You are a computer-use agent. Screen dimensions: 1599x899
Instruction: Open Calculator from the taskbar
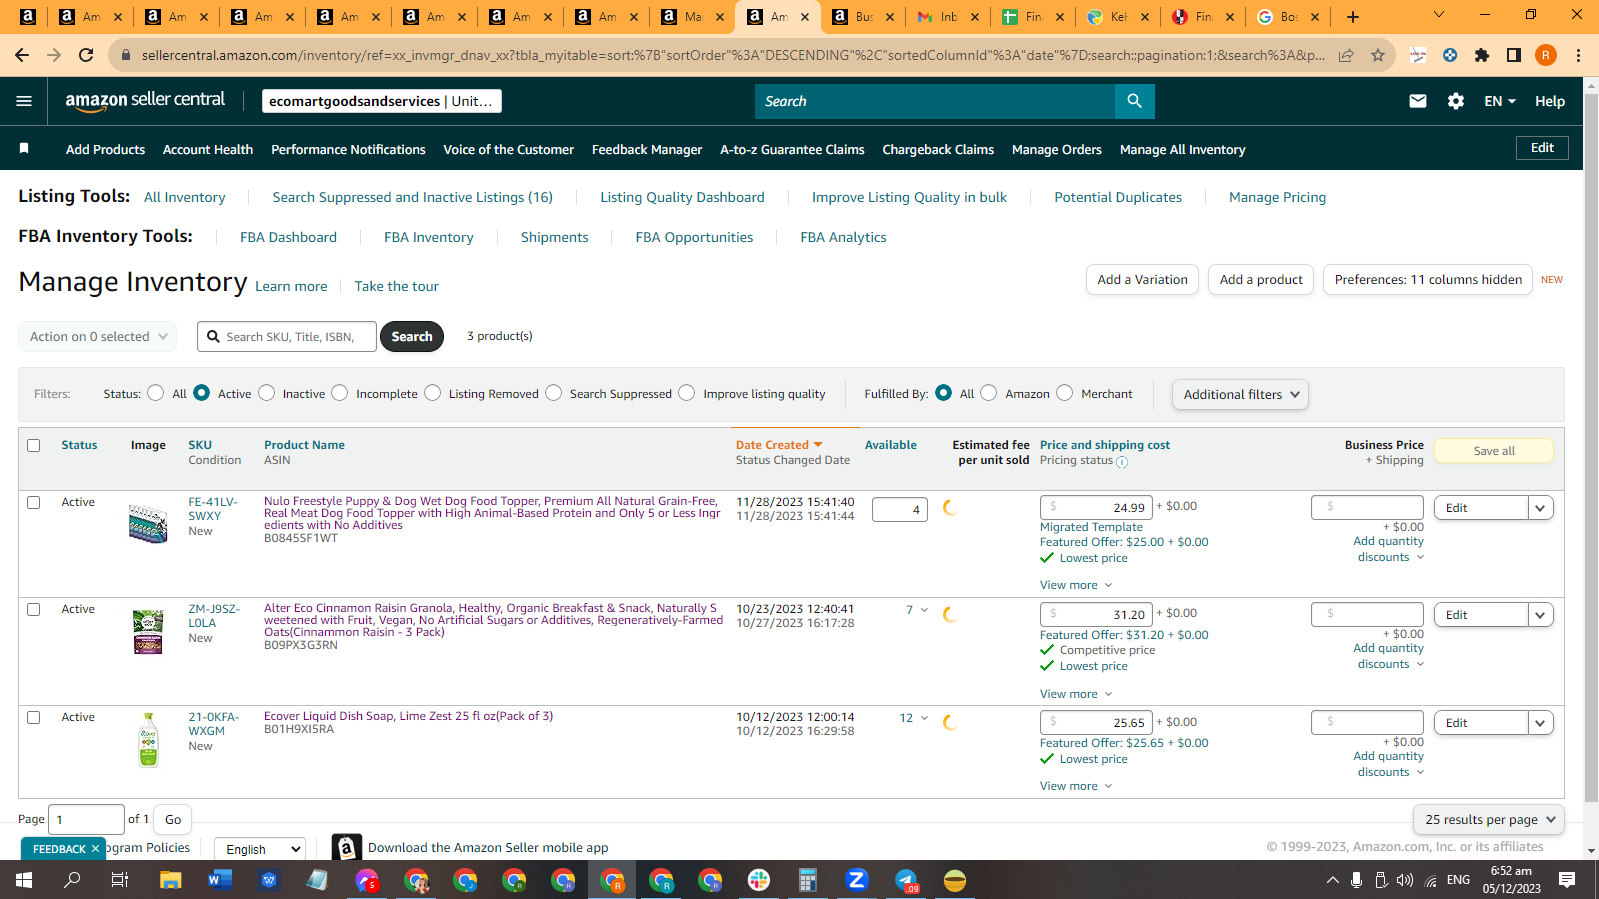pos(808,880)
